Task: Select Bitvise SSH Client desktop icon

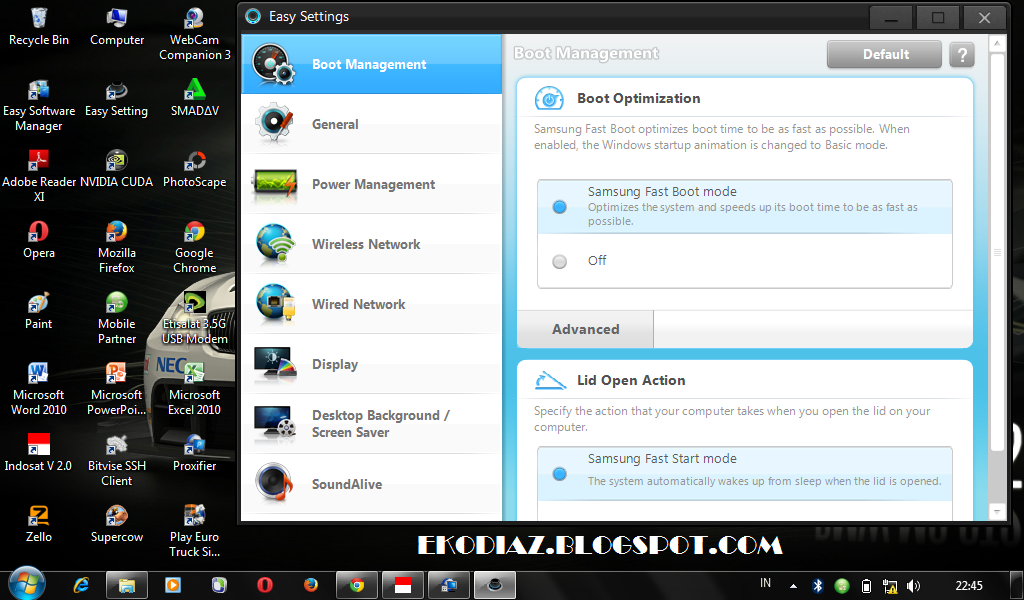Action: tap(117, 460)
